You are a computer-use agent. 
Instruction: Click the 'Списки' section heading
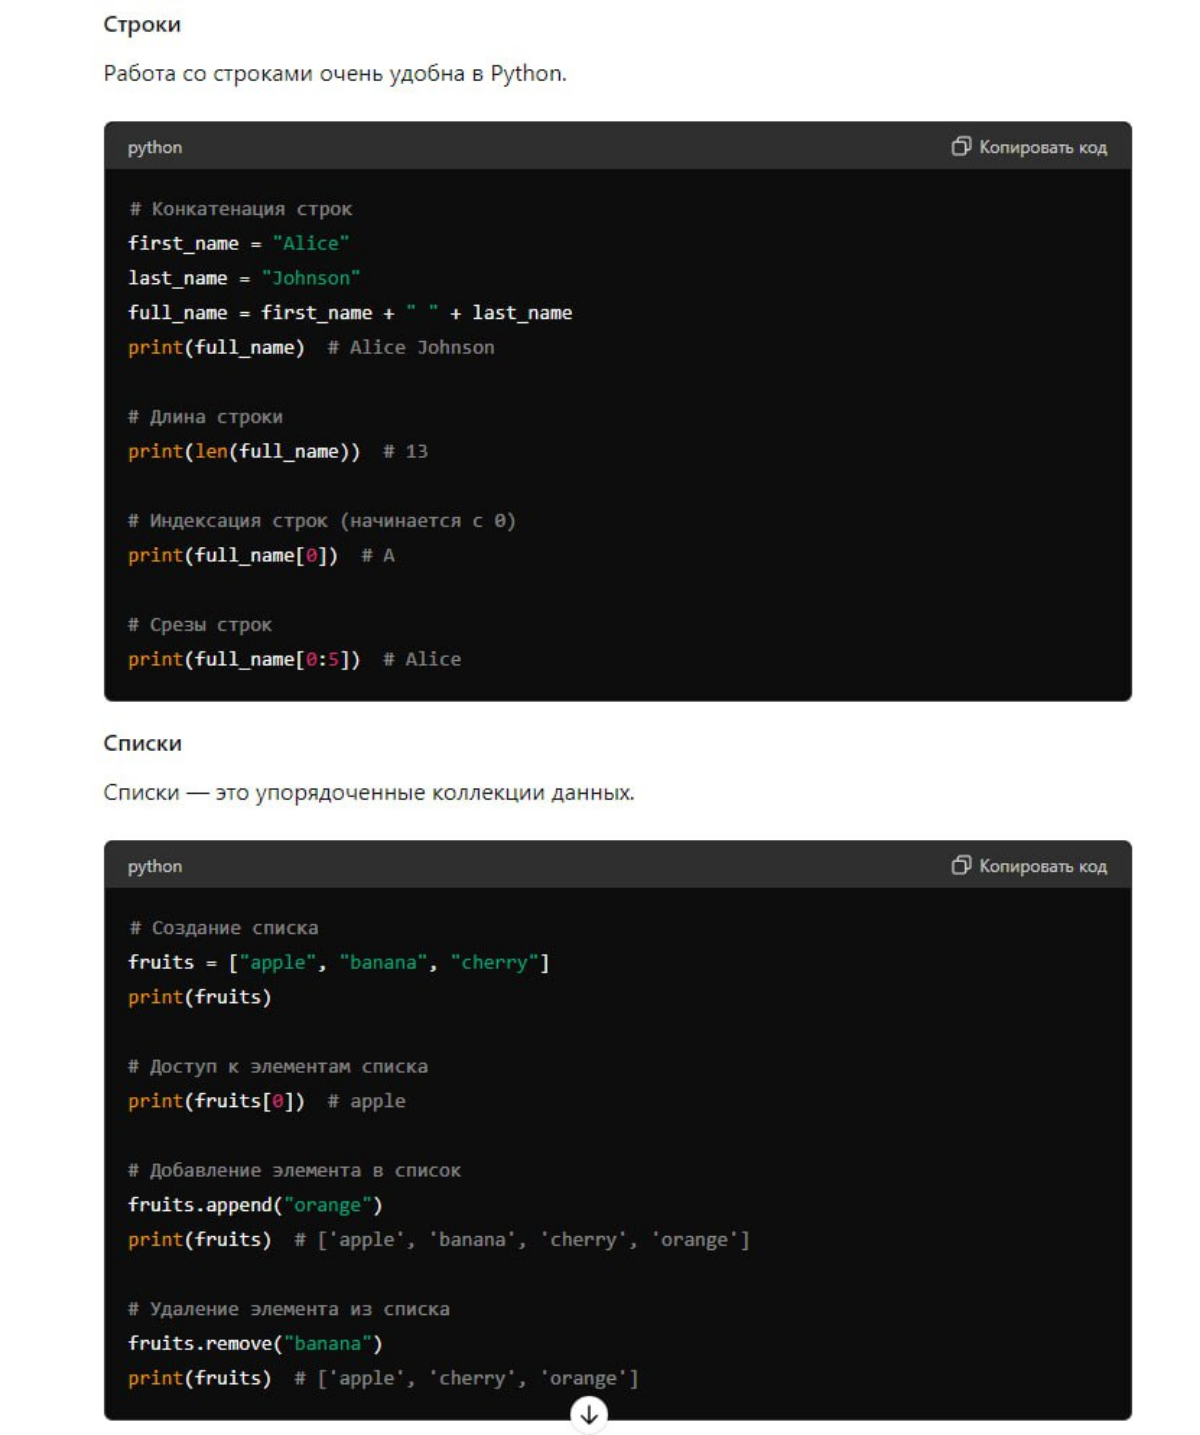[143, 743]
